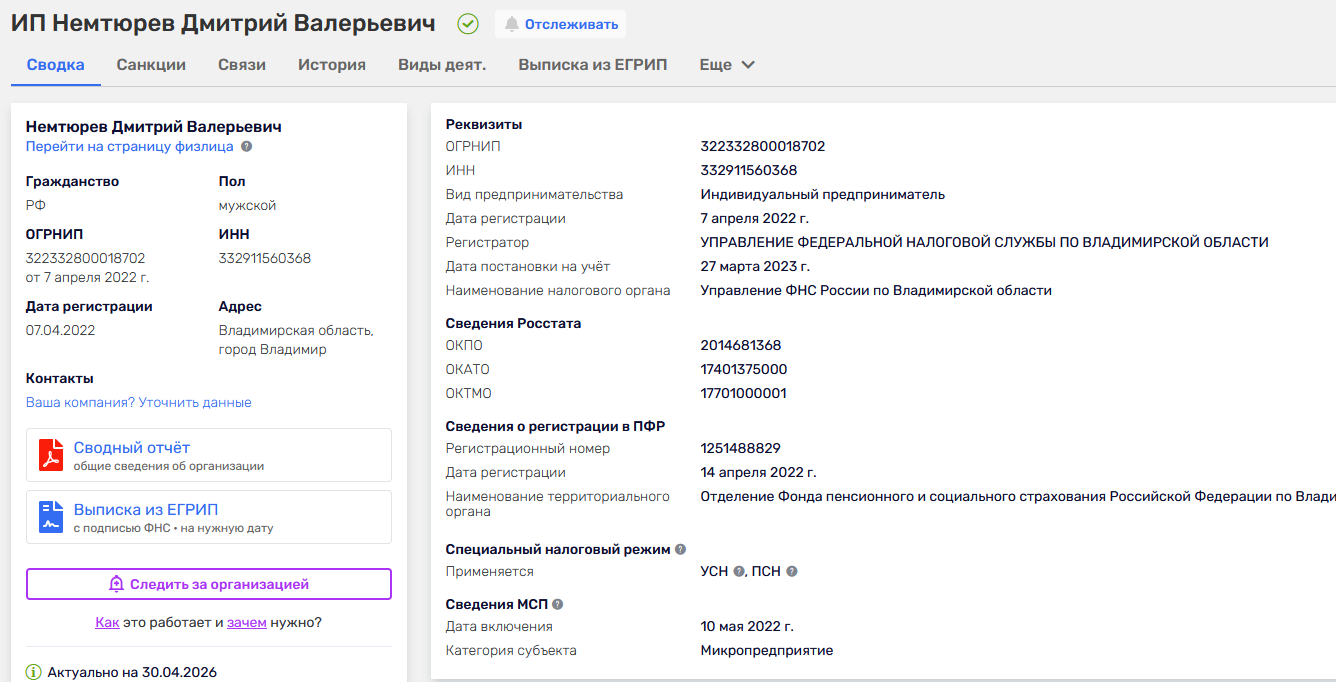Open the зачем link under the follow button

(x=247, y=623)
